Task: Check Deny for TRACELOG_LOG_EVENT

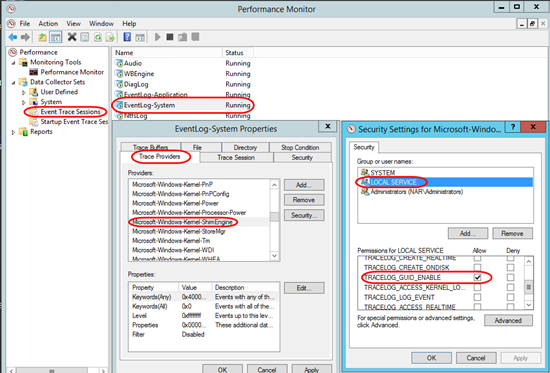Action: tap(510, 297)
